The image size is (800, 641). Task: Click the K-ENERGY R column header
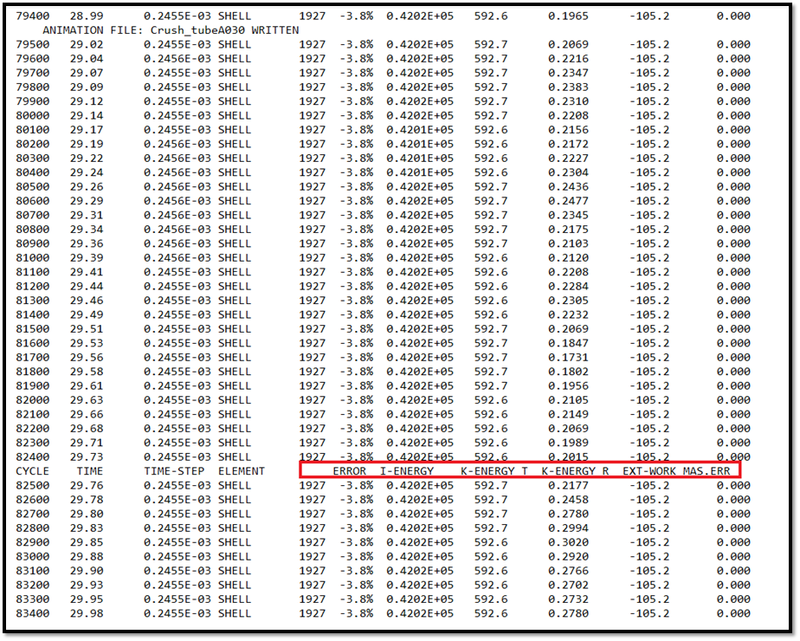[575, 471]
